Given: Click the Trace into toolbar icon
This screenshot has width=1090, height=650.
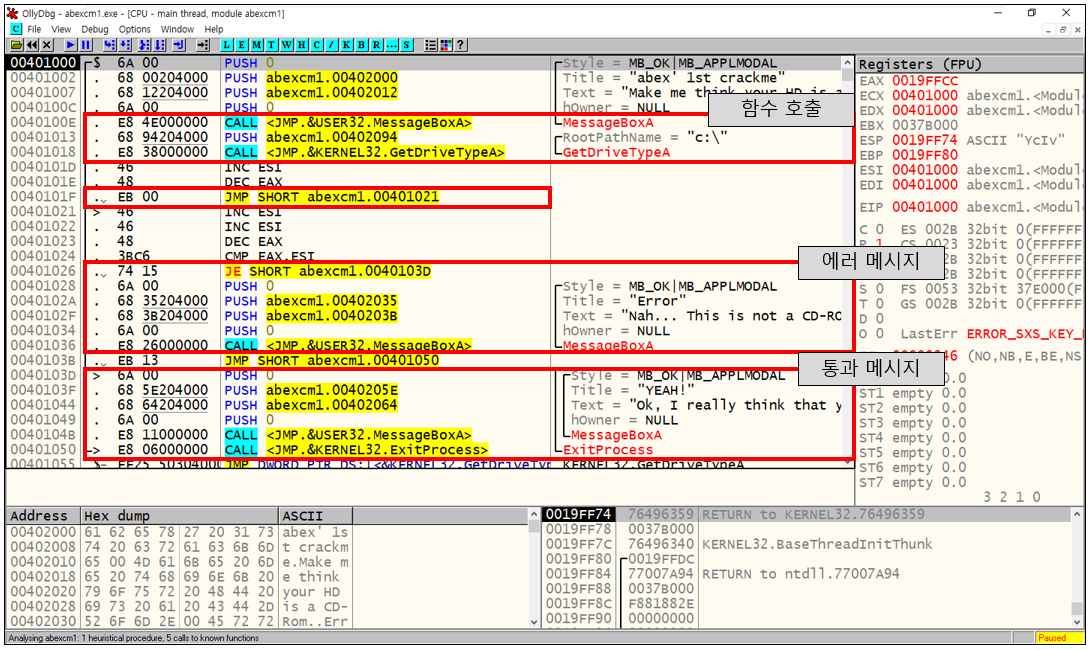Looking at the screenshot, I should tap(144, 45).
